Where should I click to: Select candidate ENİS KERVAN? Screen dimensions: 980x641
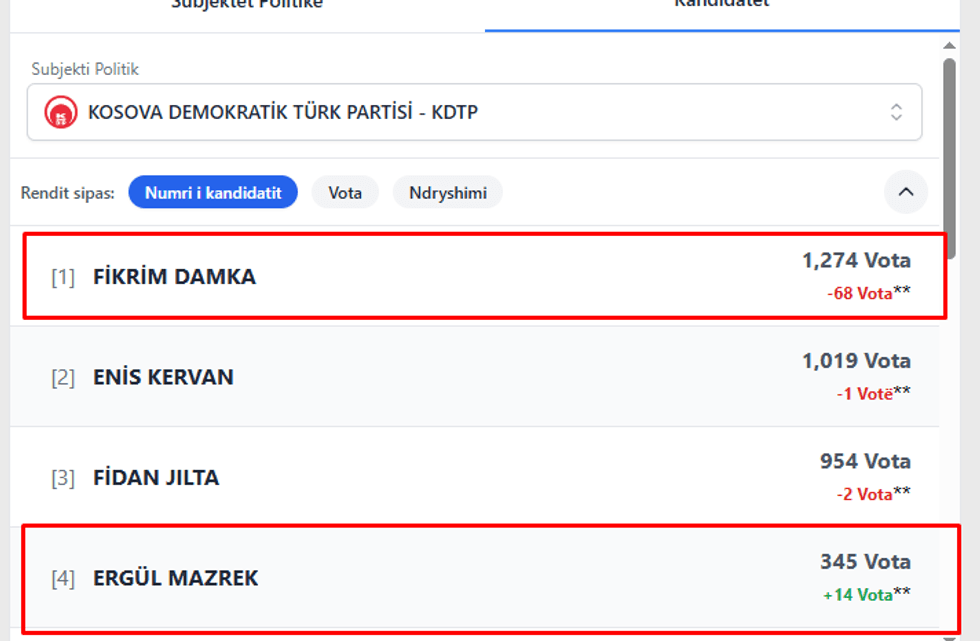pyautogui.click(x=163, y=378)
